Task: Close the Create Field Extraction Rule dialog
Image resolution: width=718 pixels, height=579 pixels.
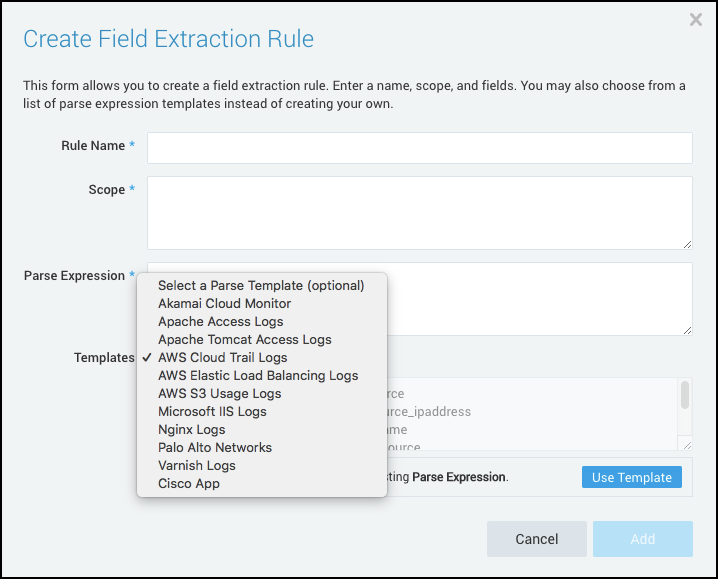Action: tap(696, 20)
